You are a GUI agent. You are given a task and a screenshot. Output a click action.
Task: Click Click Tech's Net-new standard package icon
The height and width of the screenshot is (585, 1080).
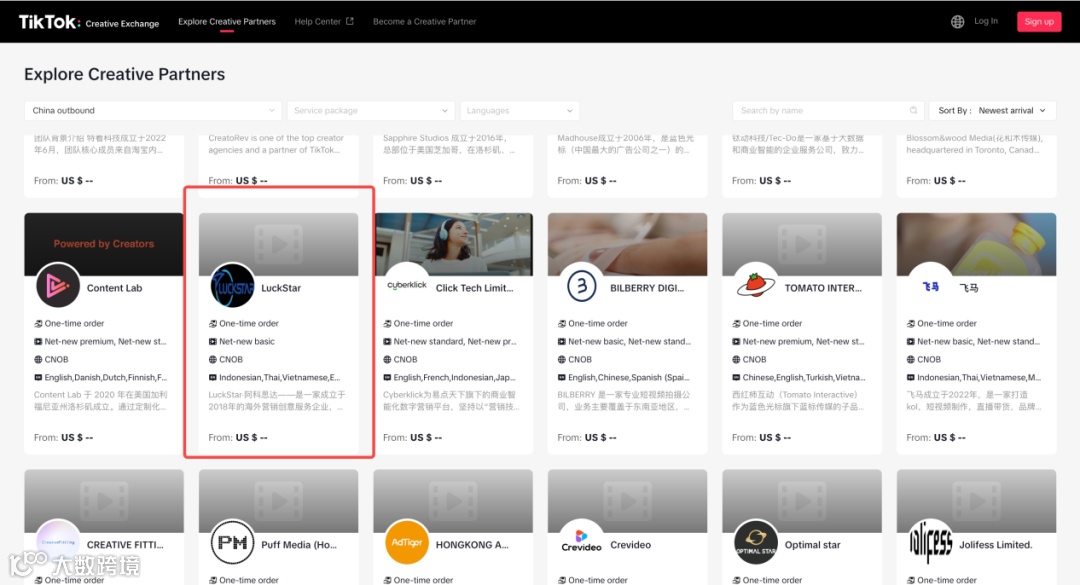point(387,341)
